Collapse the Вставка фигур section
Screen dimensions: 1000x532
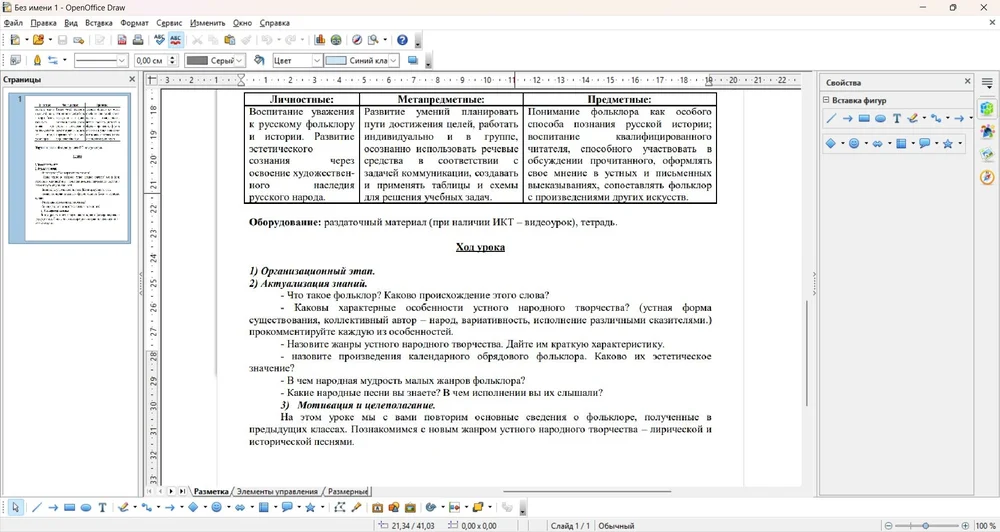point(826,100)
